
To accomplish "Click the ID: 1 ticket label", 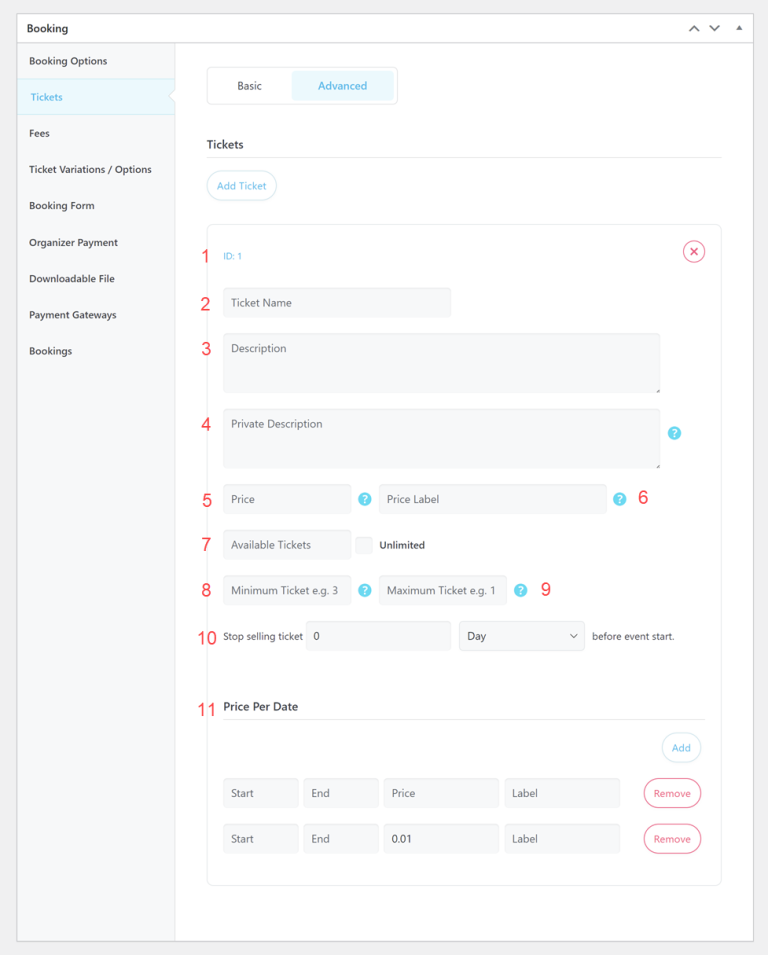I will click(x=232, y=256).
